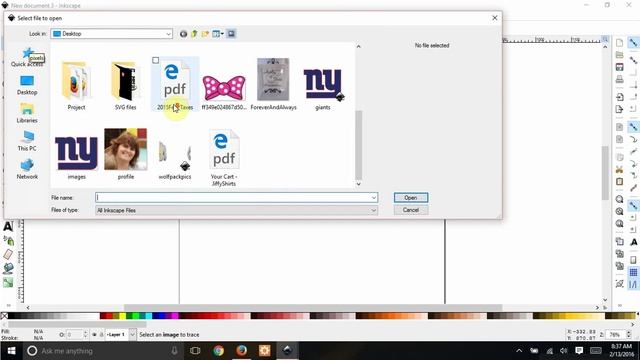Viewport: 640px width, 360px height.
Task: Toggle the preview pane icon in dialog toolbar
Action: [231, 34]
